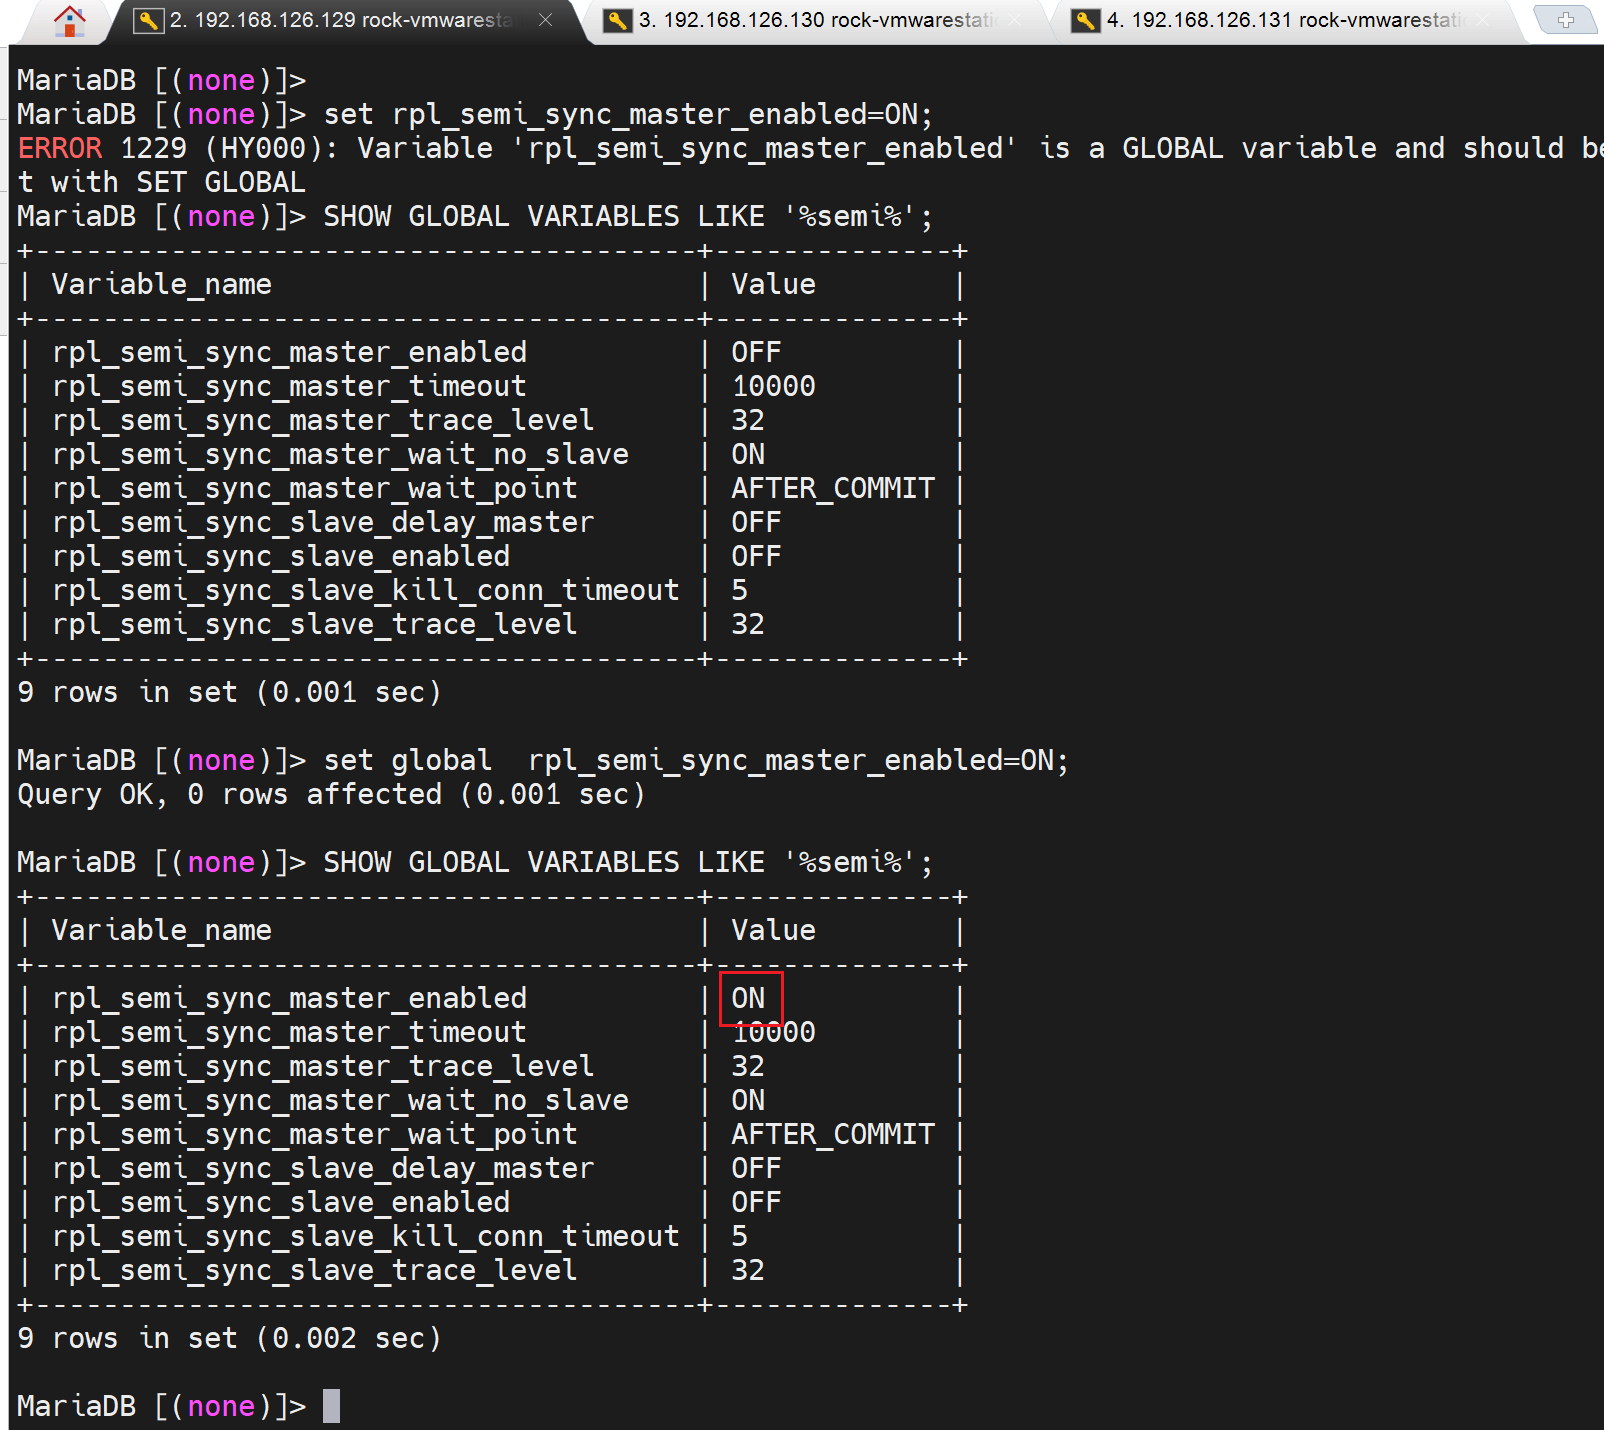Click AFTER_COMMIT value in second table
Image resolution: width=1604 pixels, height=1430 pixels.
832,1134
